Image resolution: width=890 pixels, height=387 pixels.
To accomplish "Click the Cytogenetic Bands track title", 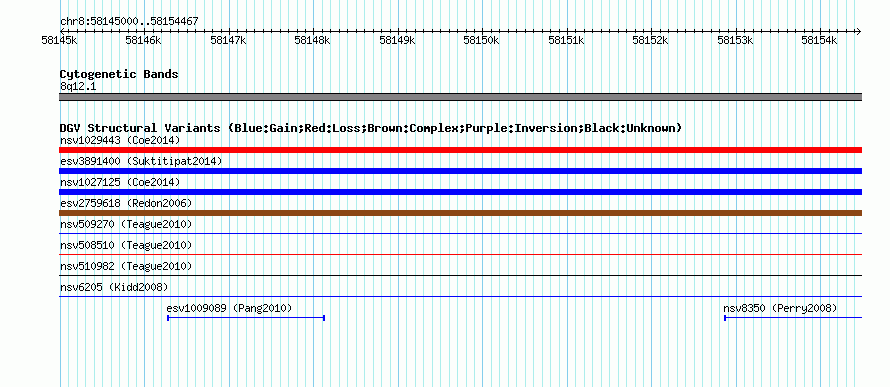I will click(119, 74).
